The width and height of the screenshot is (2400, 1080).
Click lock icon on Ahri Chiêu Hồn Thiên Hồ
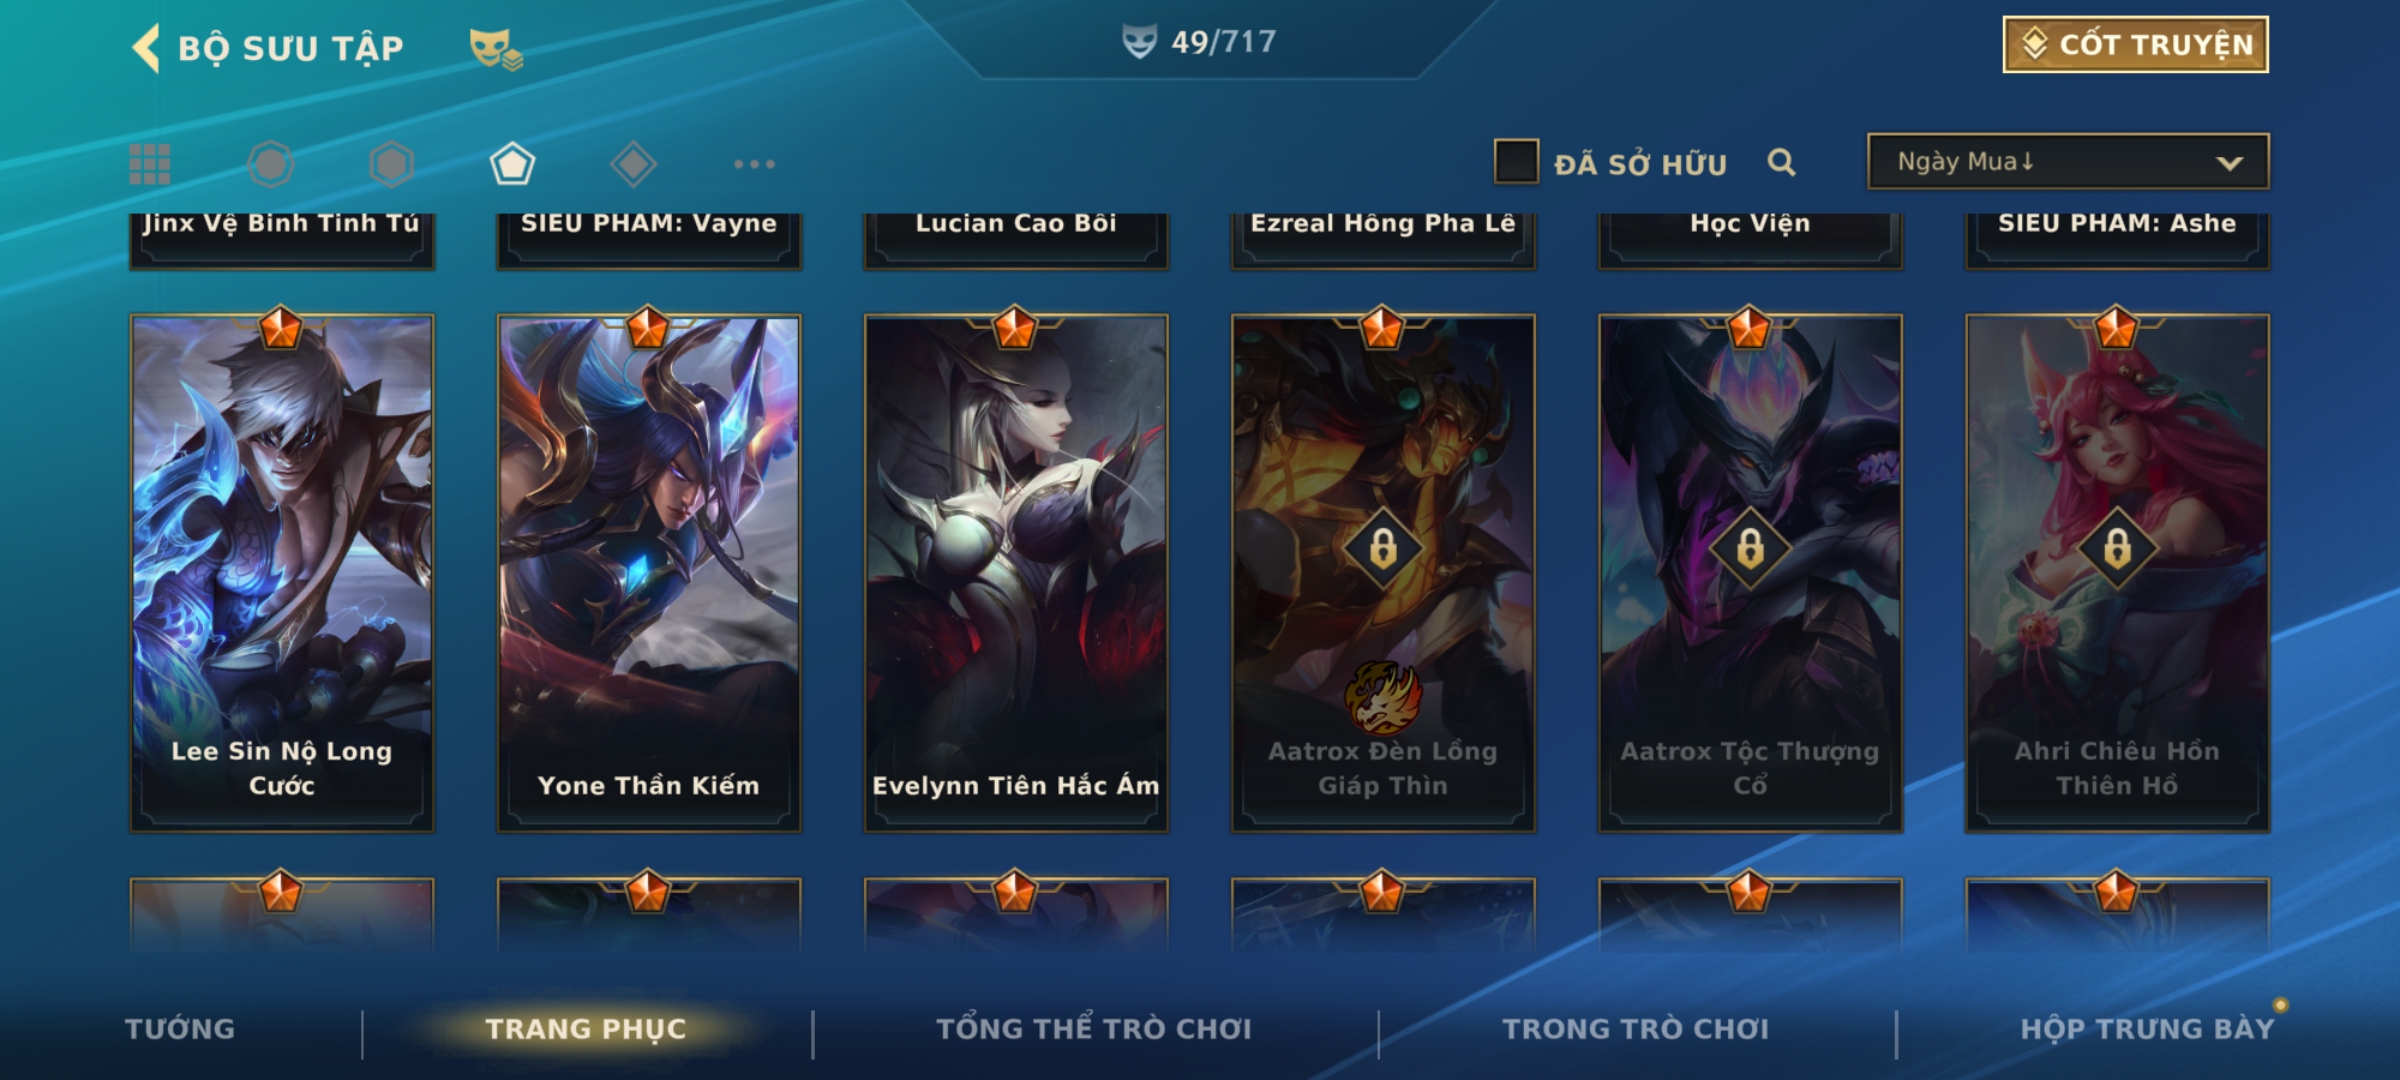(2117, 548)
